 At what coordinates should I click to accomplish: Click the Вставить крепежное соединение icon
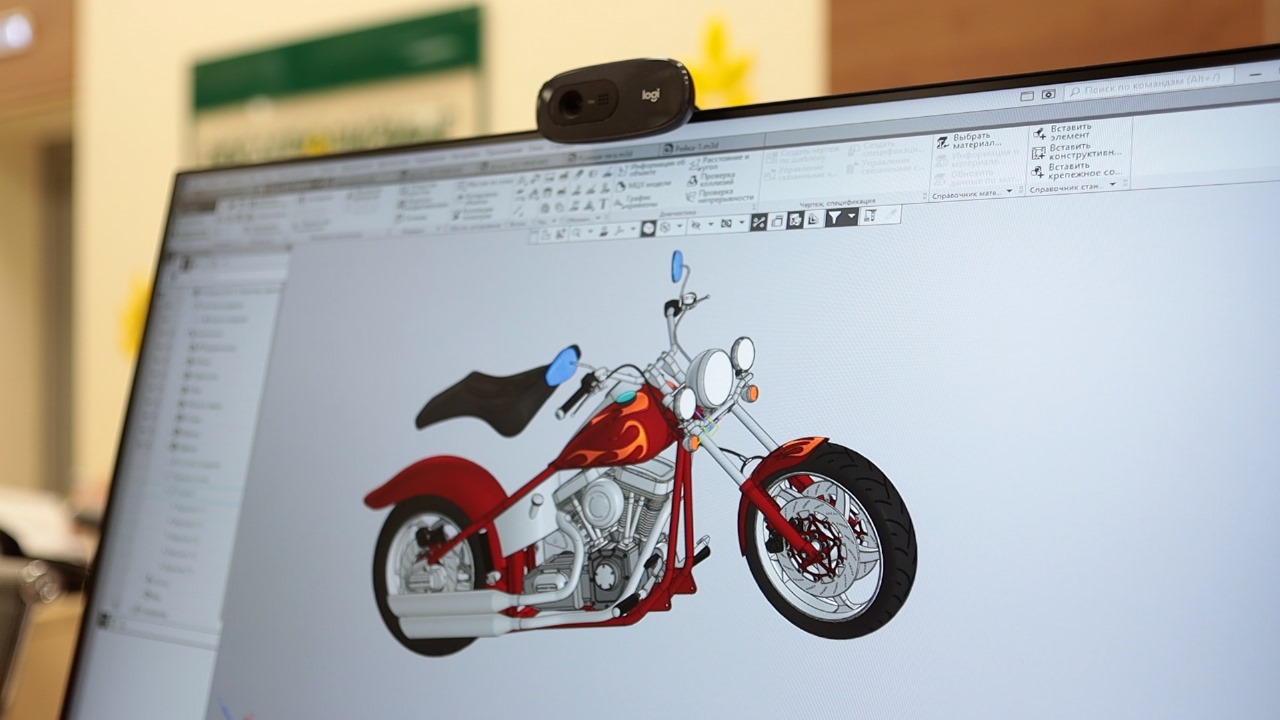click(x=1039, y=171)
